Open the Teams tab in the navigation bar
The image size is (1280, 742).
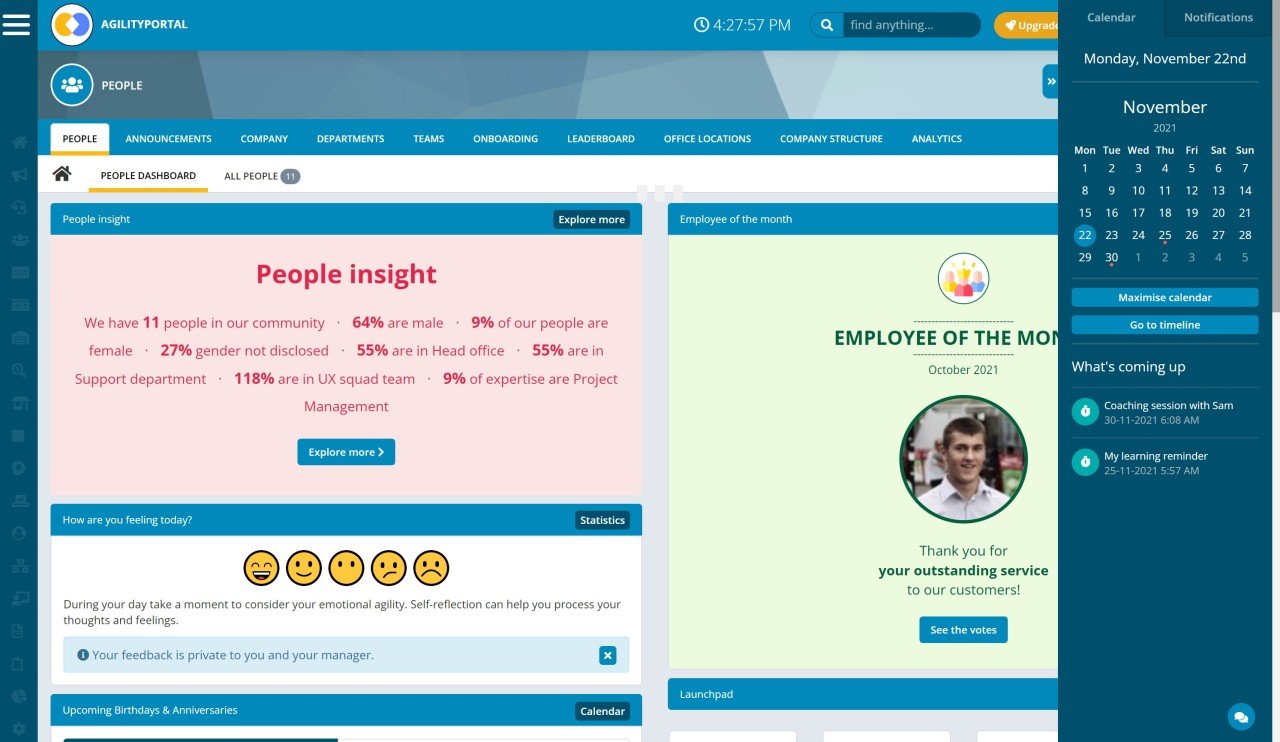tap(428, 138)
